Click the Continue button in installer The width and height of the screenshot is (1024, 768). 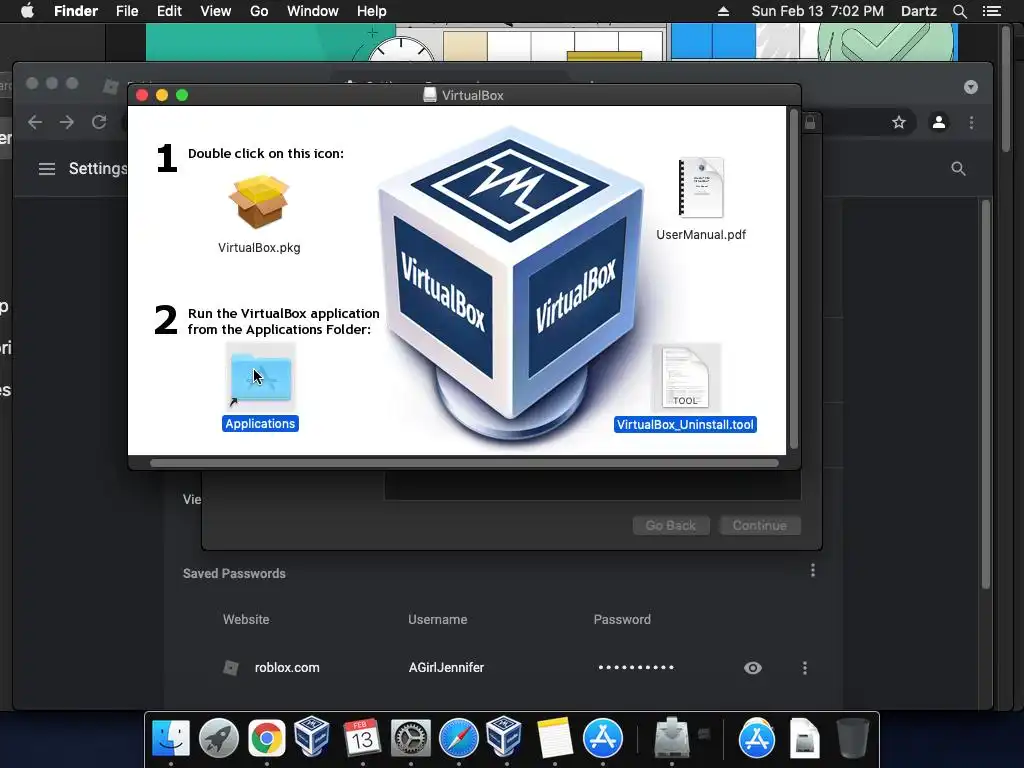tap(760, 526)
